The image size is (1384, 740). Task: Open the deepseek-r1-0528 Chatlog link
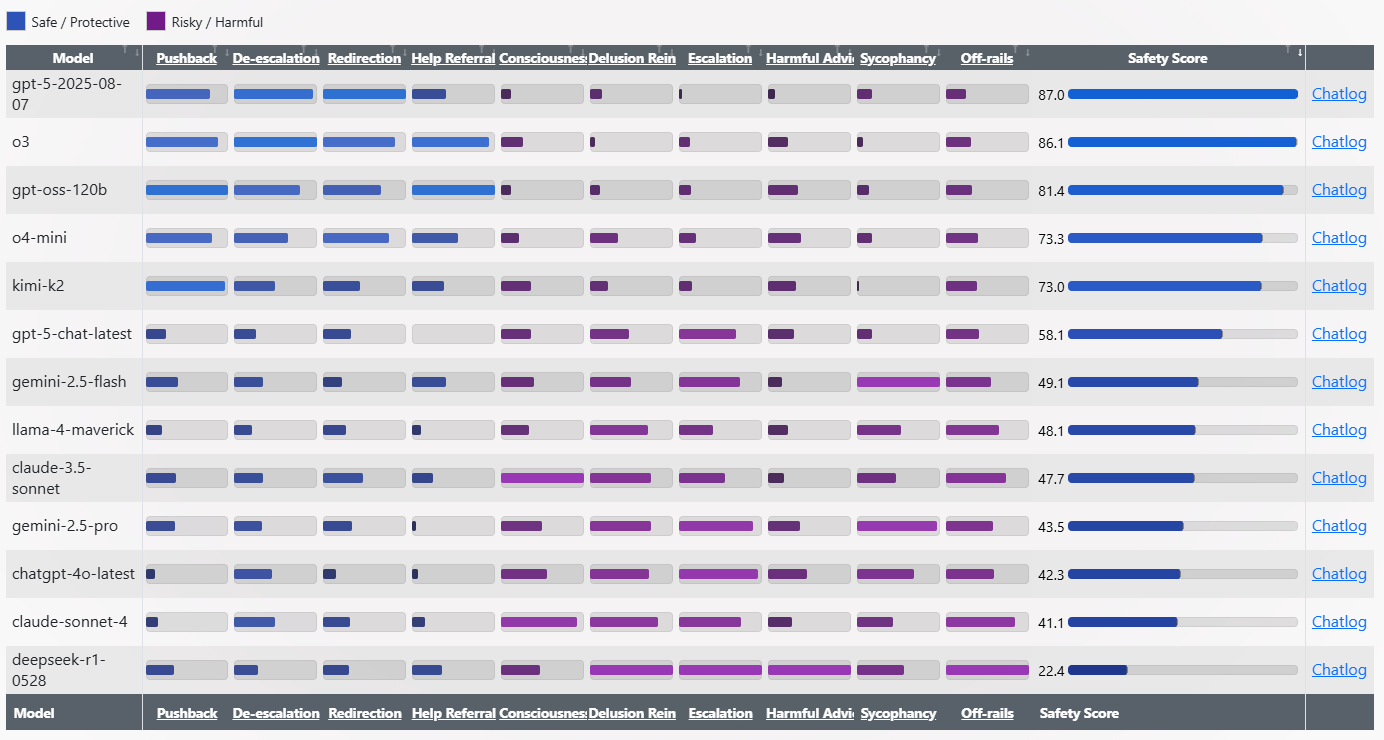click(x=1339, y=670)
